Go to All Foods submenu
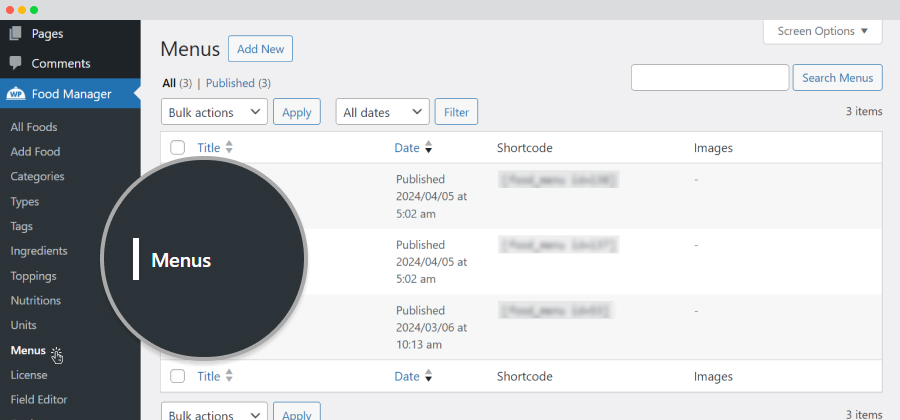This screenshot has height=420, width=900. coord(34,127)
